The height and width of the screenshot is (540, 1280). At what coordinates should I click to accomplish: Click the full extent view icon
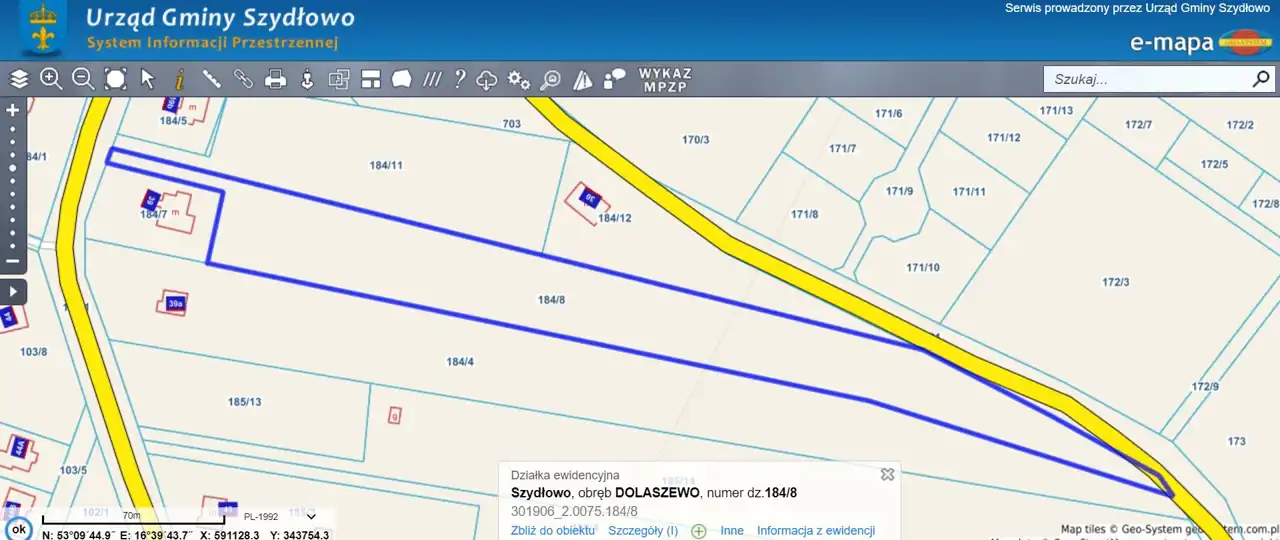click(116, 79)
